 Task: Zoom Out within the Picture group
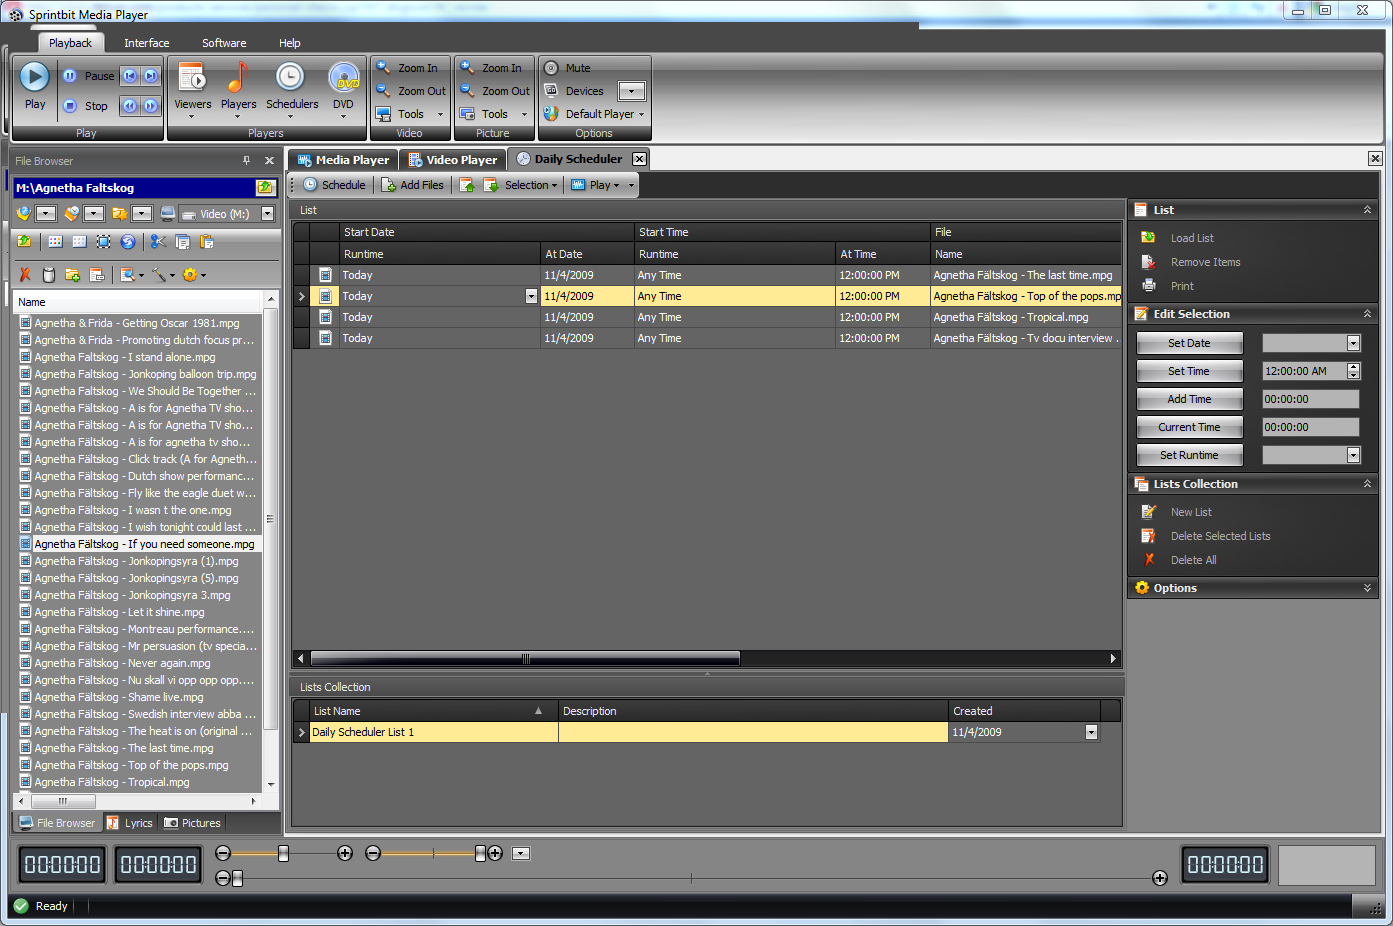pos(495,91)
